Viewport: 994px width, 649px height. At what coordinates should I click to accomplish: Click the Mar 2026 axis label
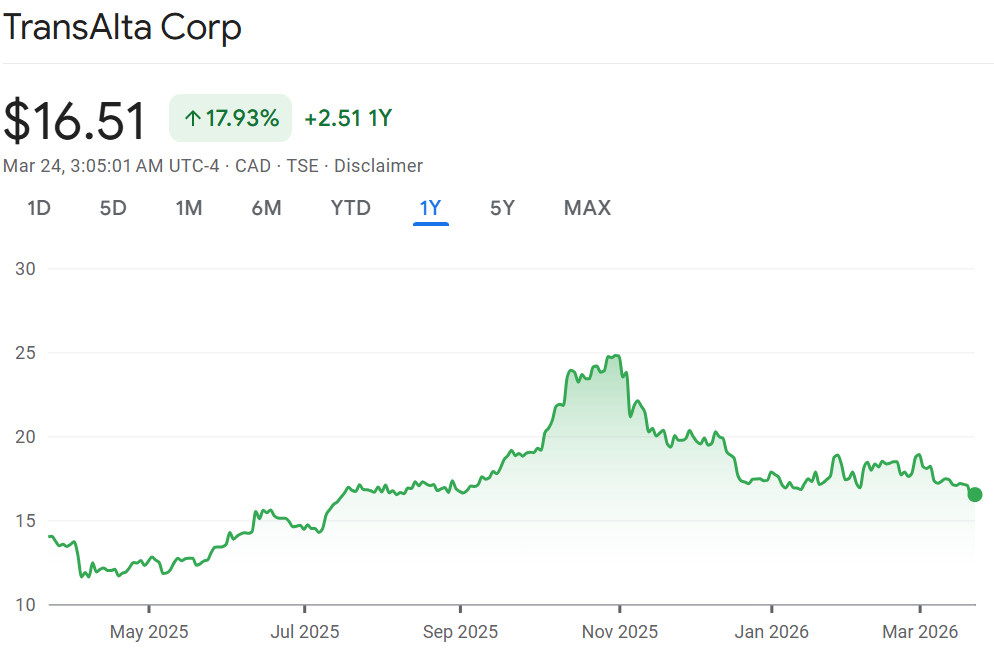click(920, 632)
